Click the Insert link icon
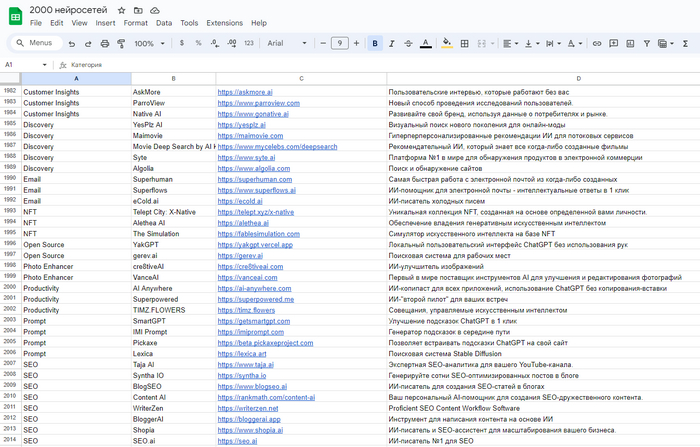 pyautogui.click(x=596, y=44)
